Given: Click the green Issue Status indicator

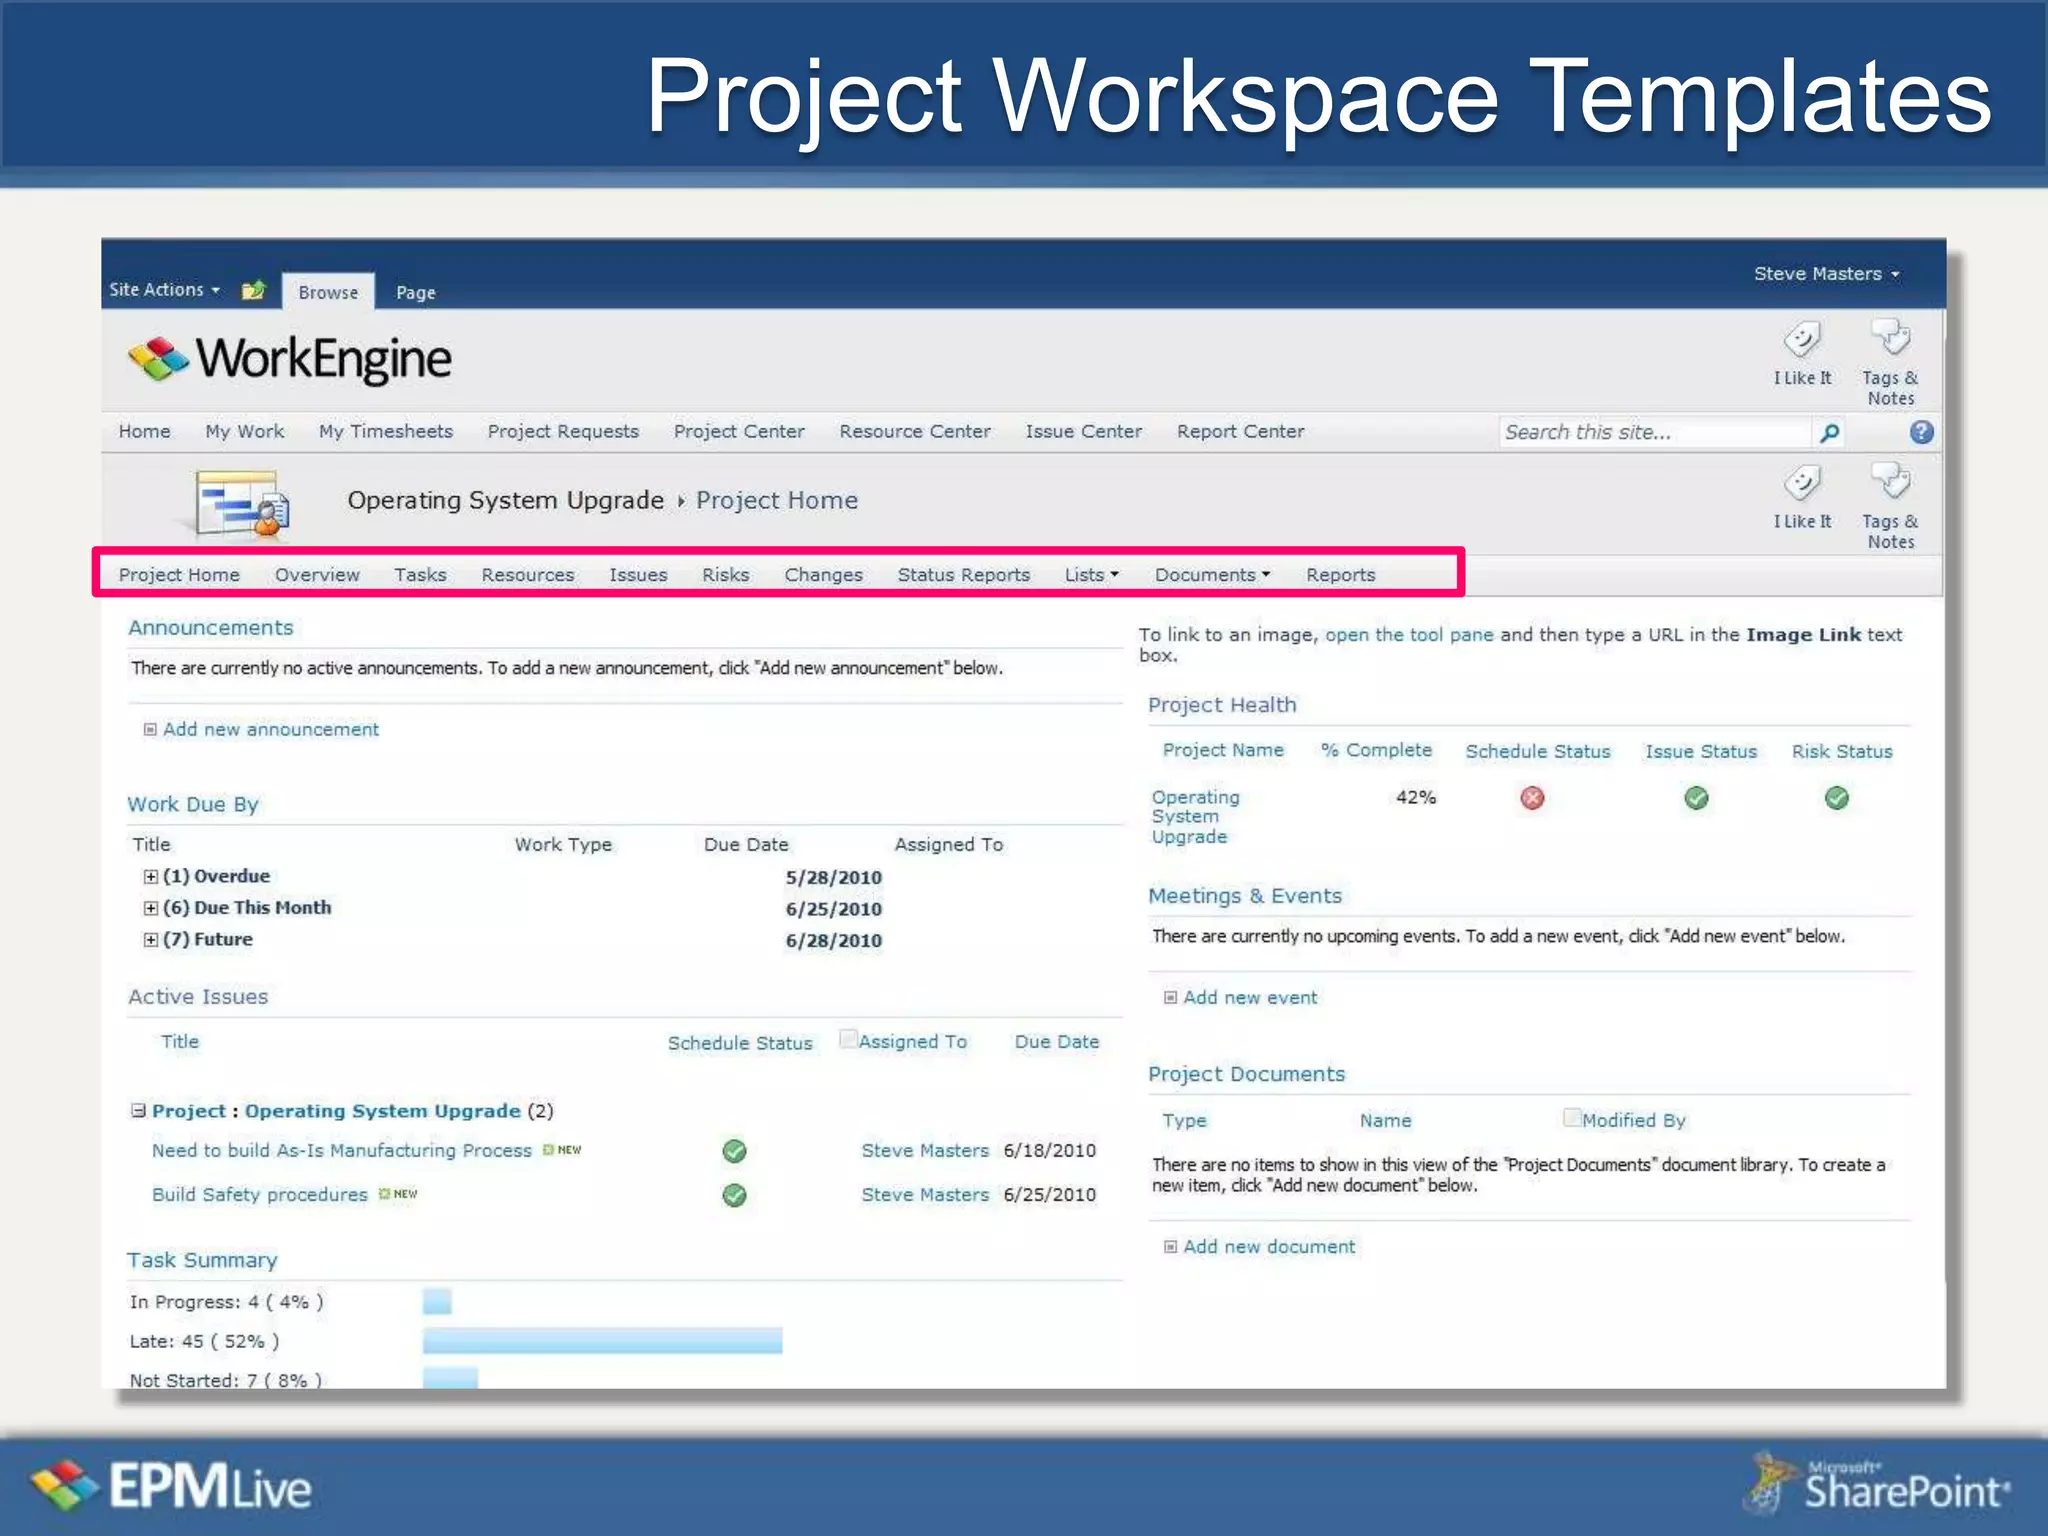Looking at the screenshot, I should click(x=1696, y=798).
